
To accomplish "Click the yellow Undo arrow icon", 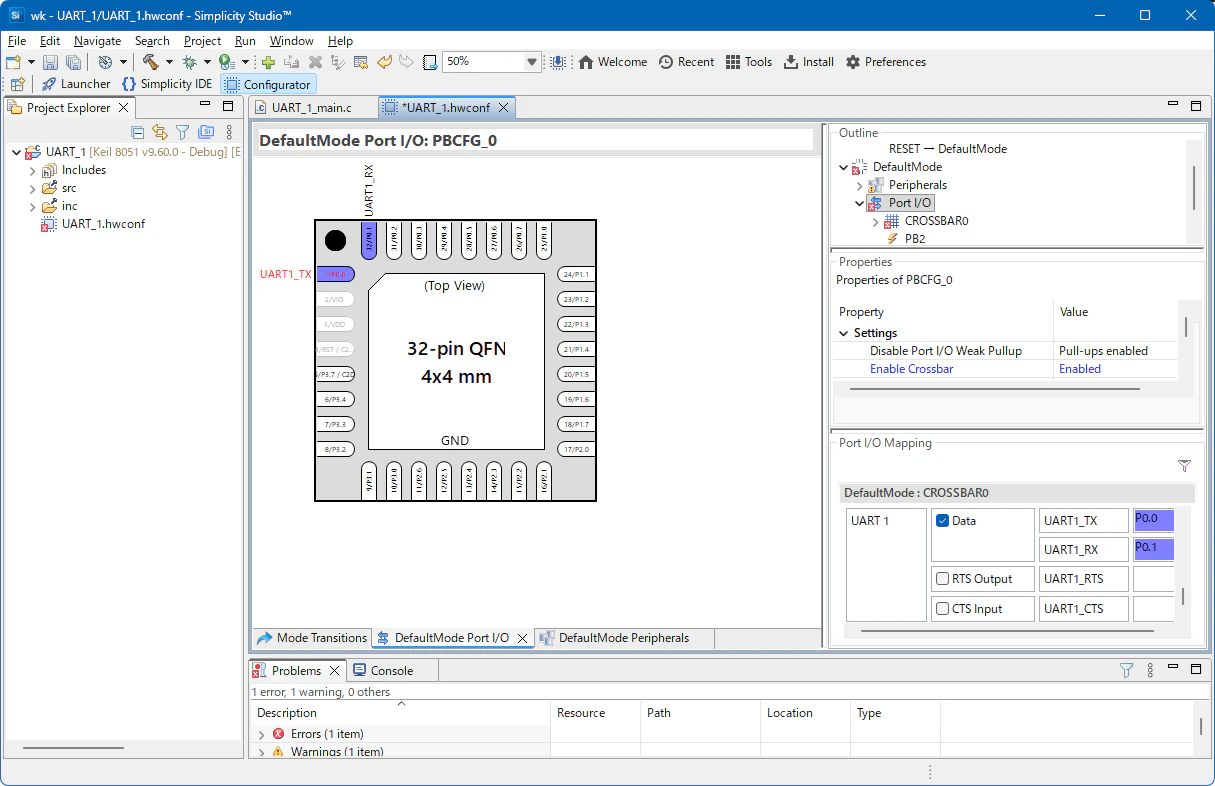I will point(384,62).
